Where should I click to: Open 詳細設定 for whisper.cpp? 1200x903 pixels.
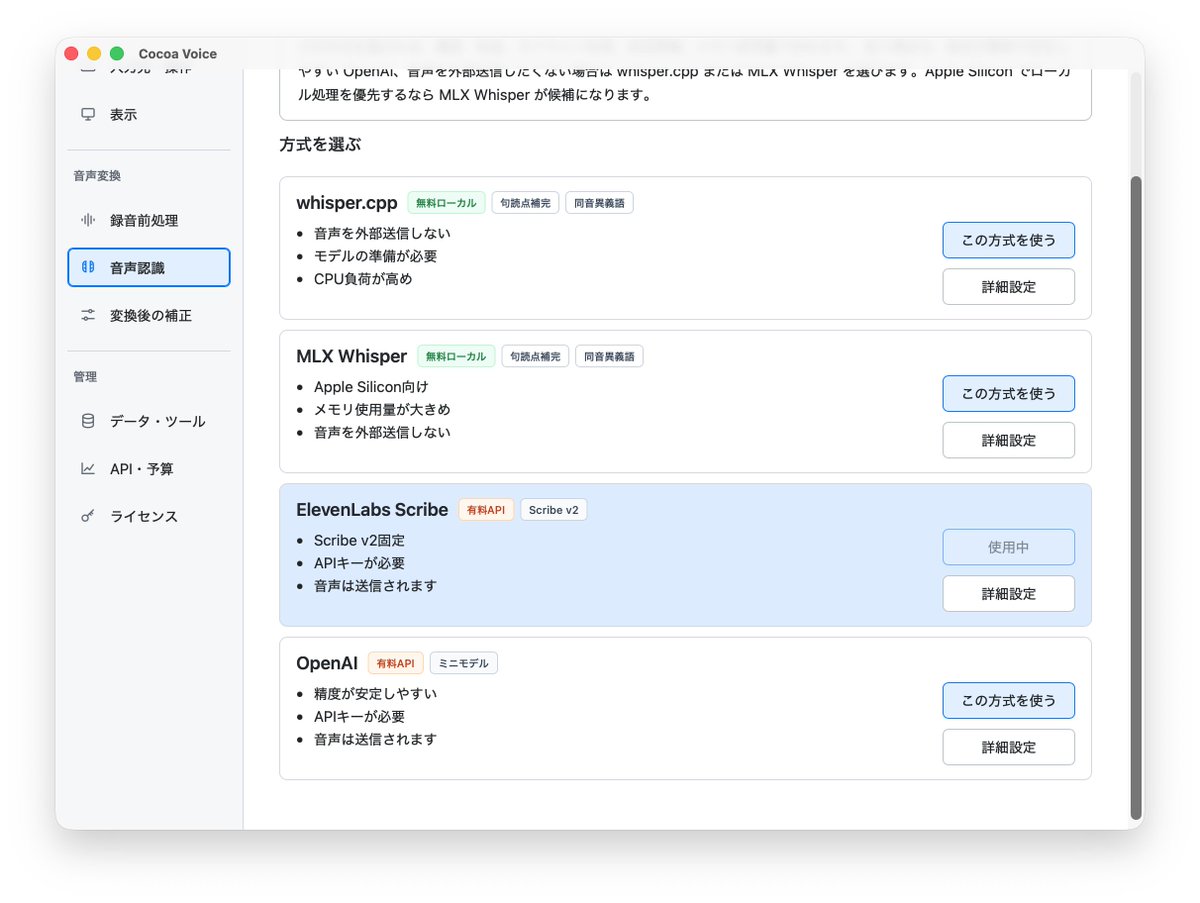(1008, 286)
